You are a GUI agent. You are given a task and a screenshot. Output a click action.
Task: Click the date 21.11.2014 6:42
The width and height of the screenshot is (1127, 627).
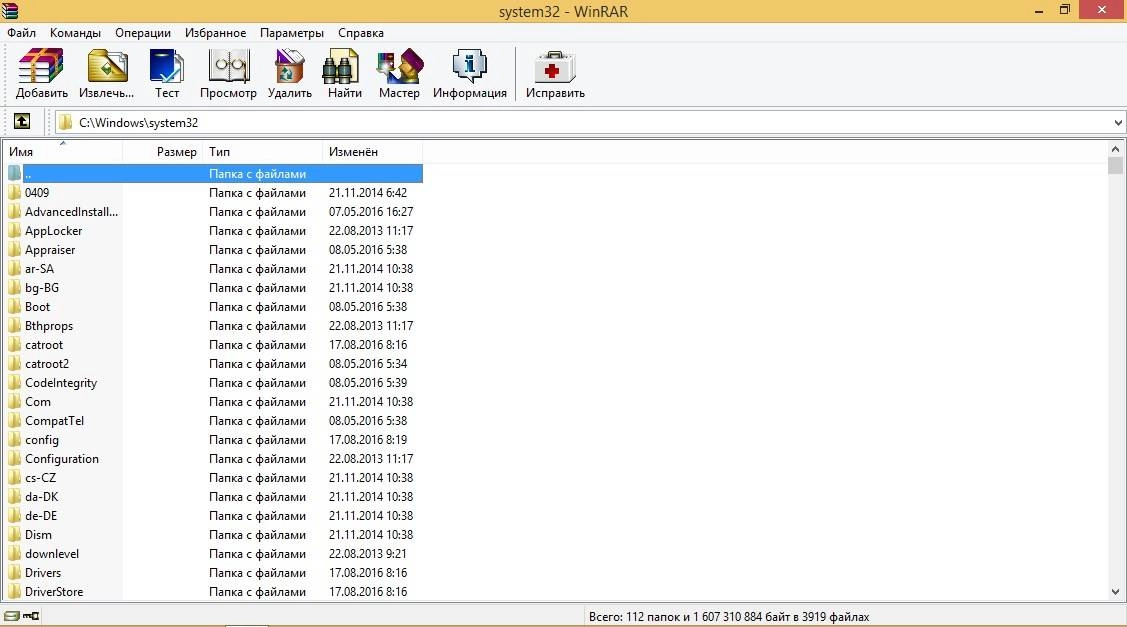(x=367, y=193)
